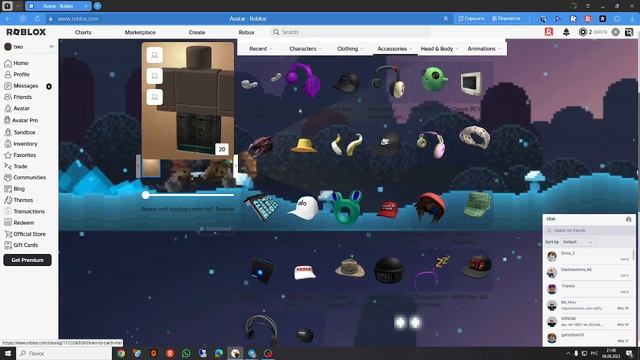This screenshot has width=640, height=360.
Task: Open Charts in the top navigation
Action: (83, 32)
